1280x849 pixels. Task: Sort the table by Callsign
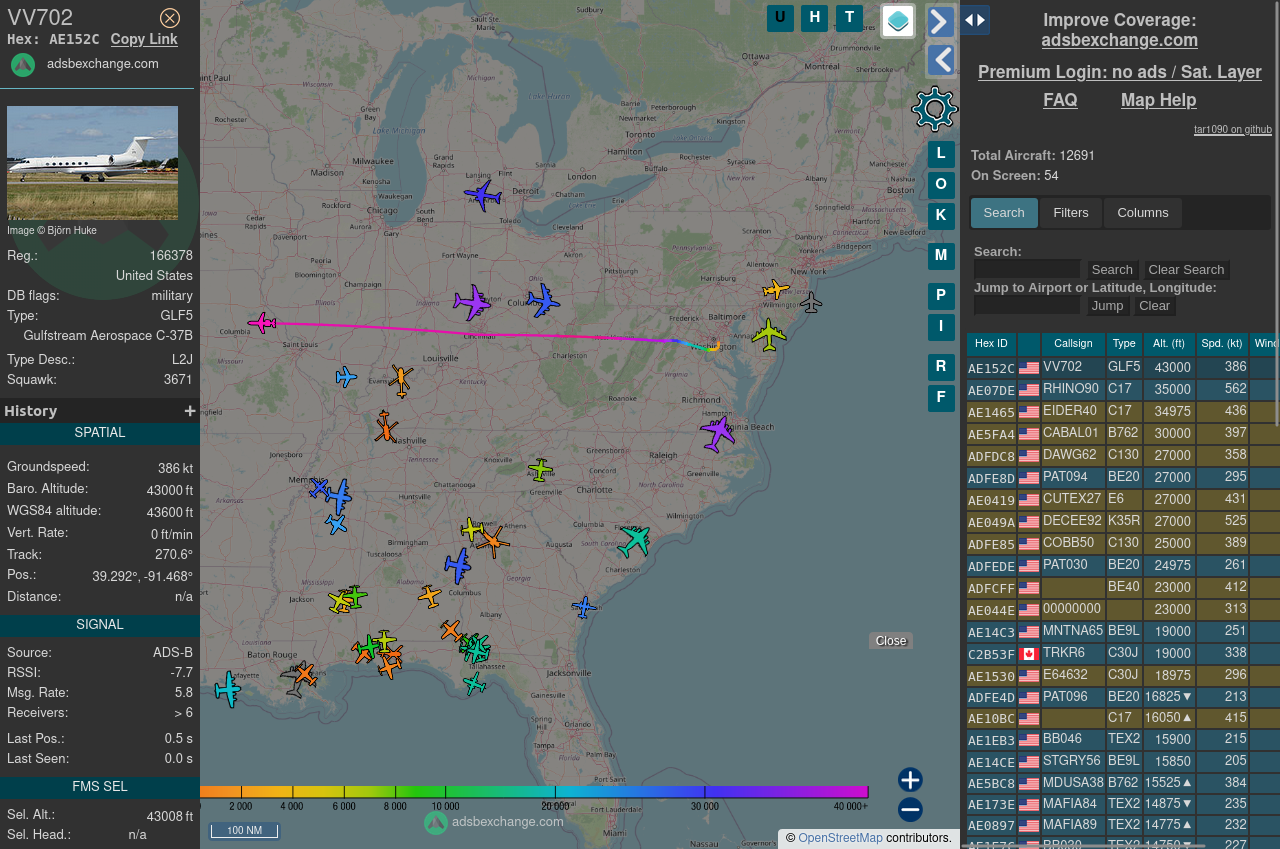pyautogui.click(x=1073, y=344)
